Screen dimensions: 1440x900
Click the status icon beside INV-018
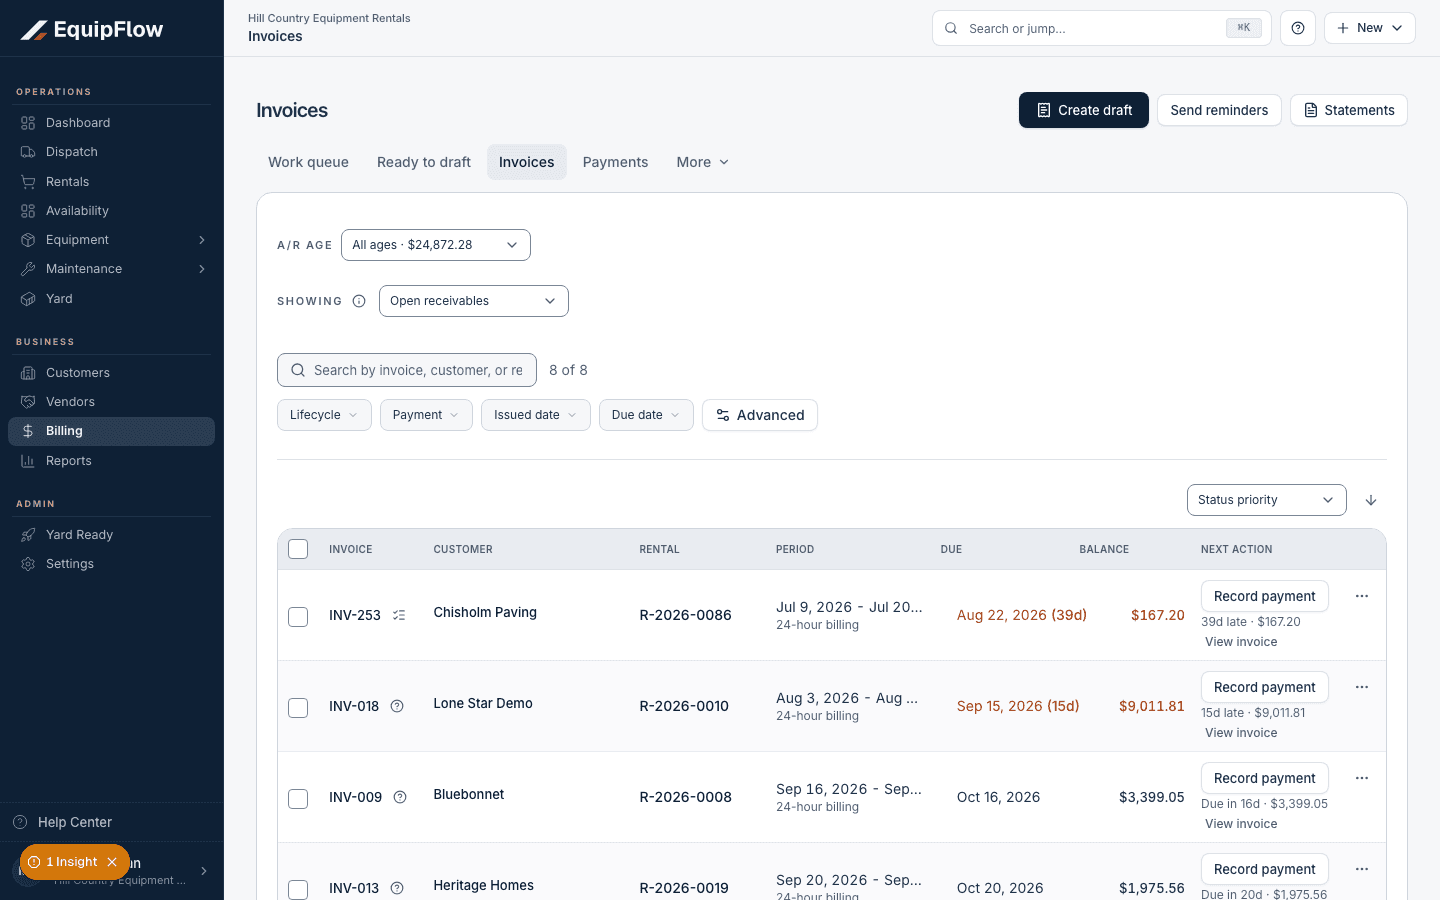click(x=397, y=706)
